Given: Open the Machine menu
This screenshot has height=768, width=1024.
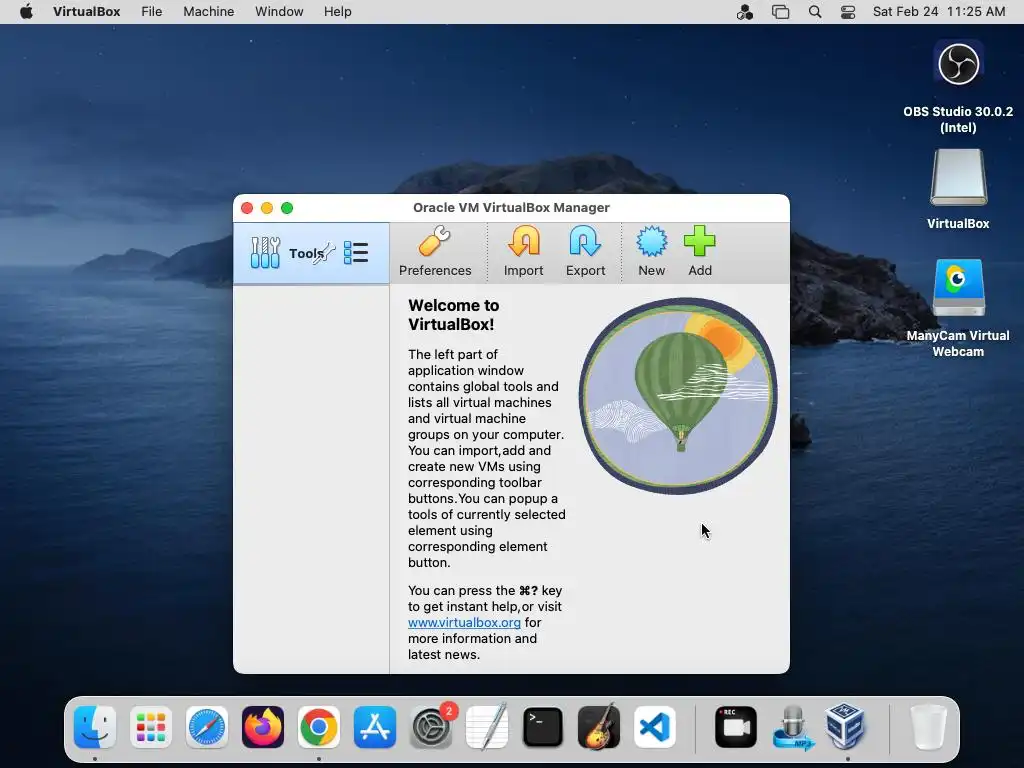Looking at the screenshot, I should pos(208,12).
